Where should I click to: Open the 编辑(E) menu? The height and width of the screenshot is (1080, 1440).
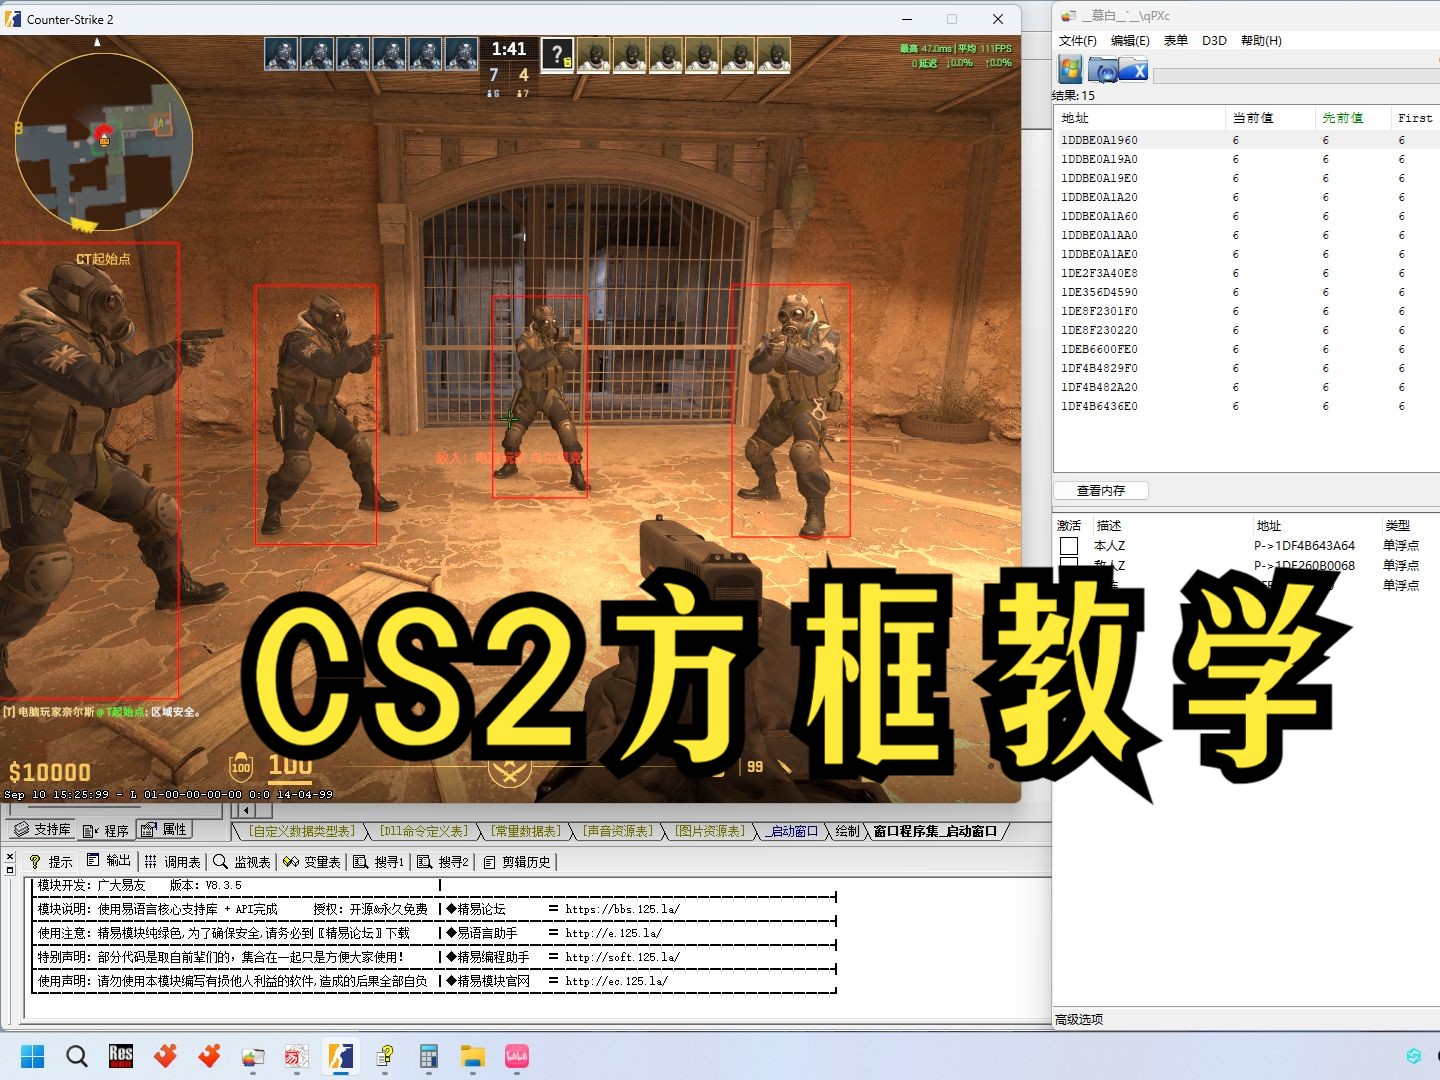(x=1130, y=41)
